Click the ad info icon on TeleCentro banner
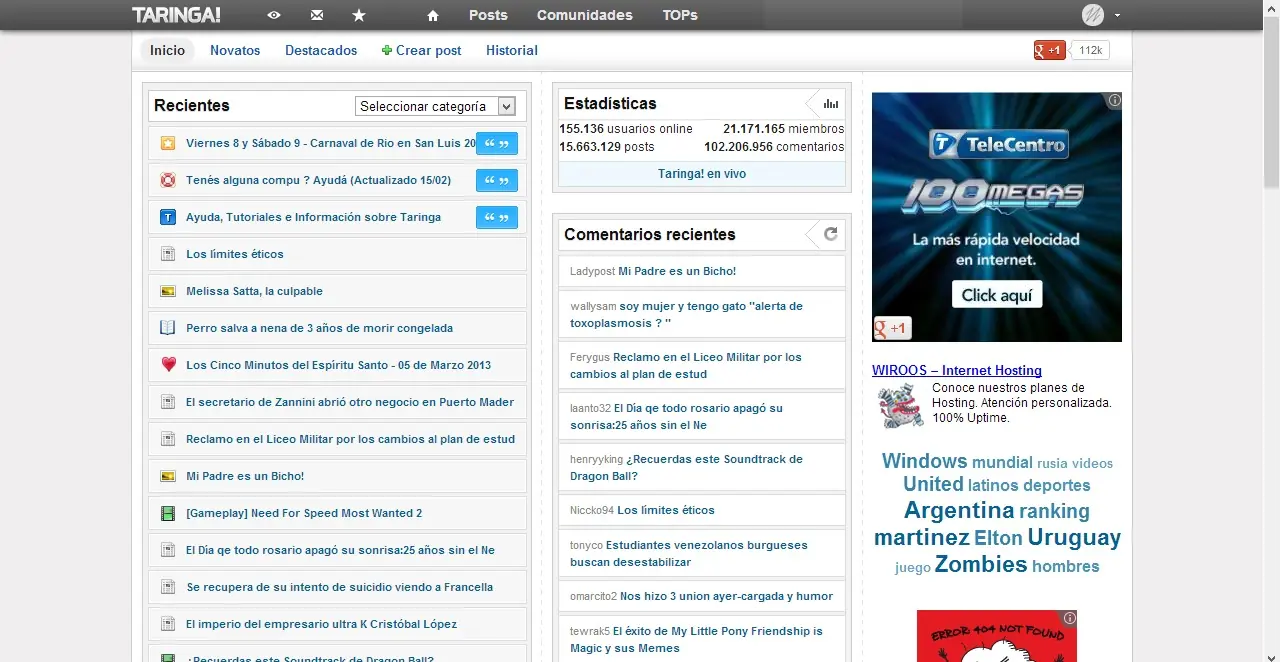 (x=1114, y=100)
